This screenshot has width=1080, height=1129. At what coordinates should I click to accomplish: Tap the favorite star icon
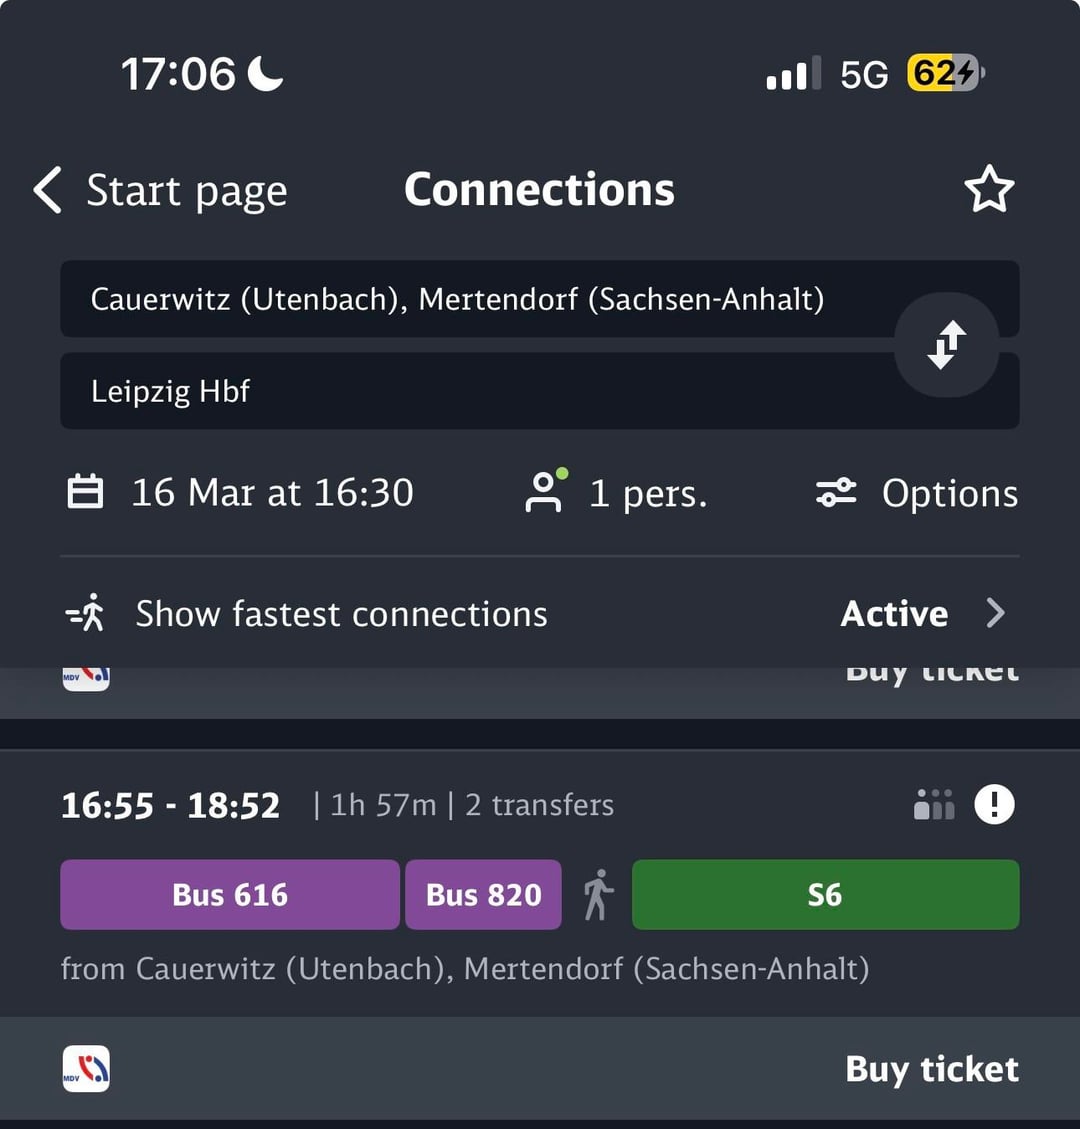coord(989,190)
